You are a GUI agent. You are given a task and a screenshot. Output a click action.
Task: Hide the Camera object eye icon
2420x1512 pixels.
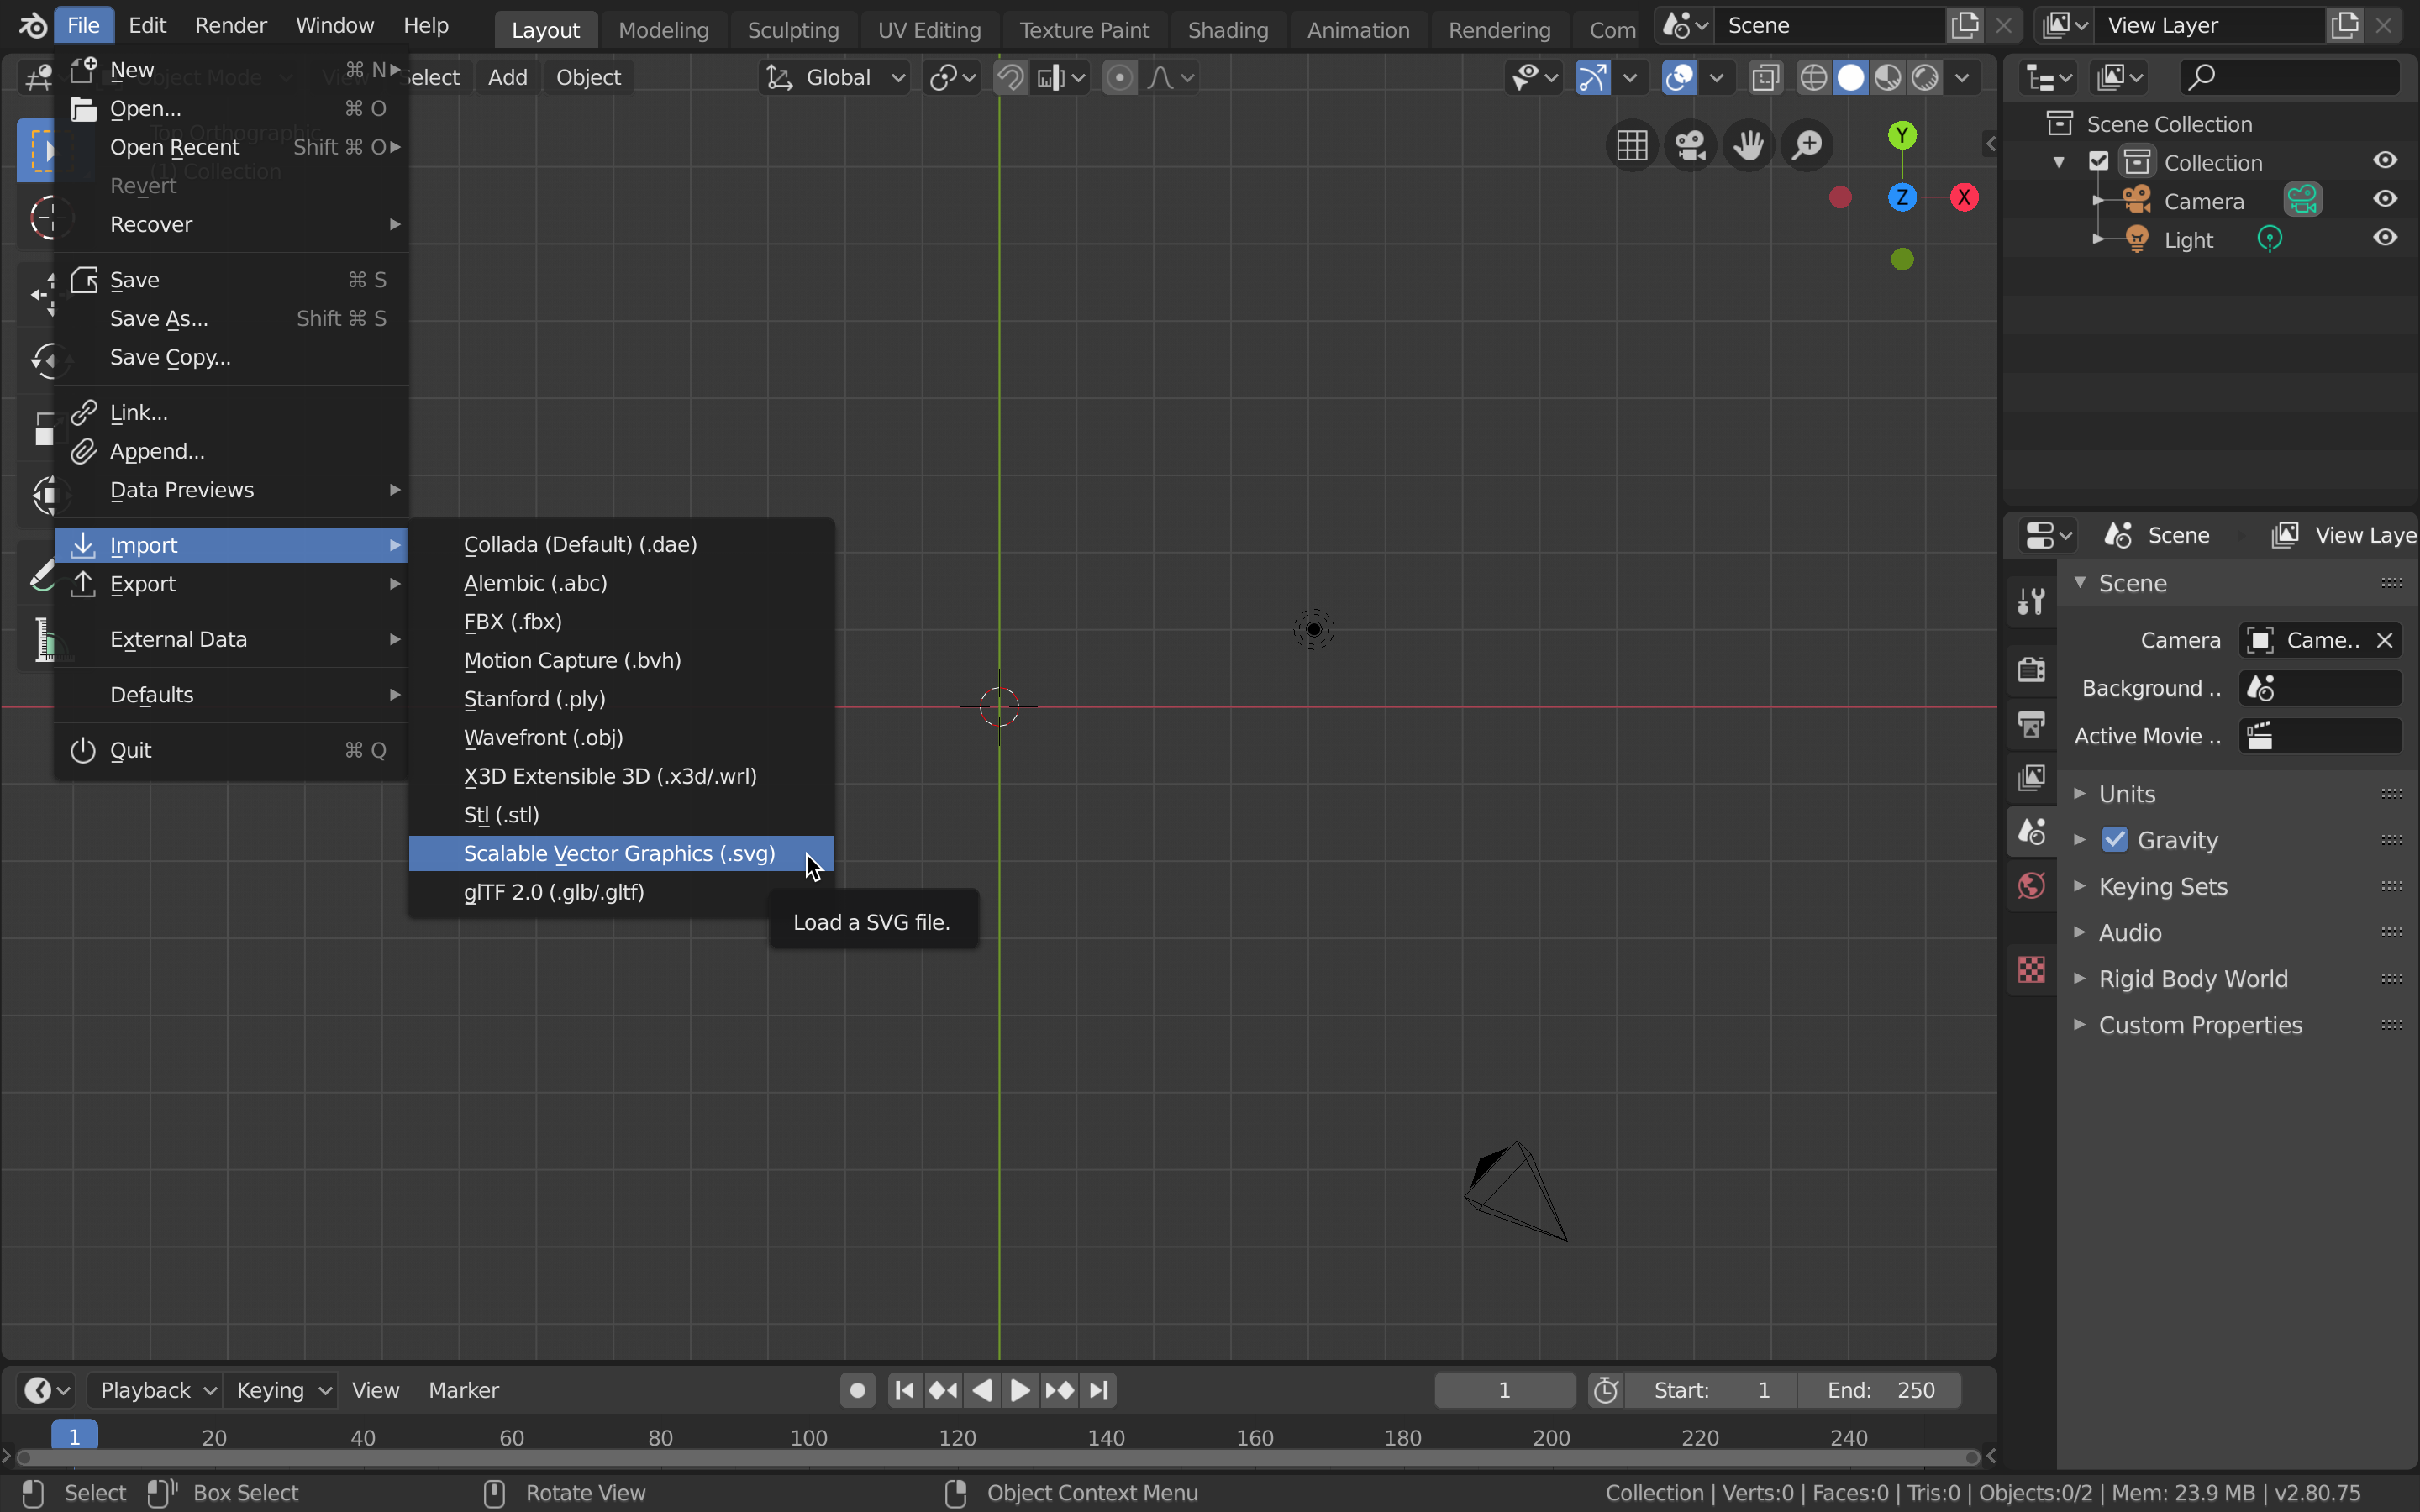tap(2385, 199)
